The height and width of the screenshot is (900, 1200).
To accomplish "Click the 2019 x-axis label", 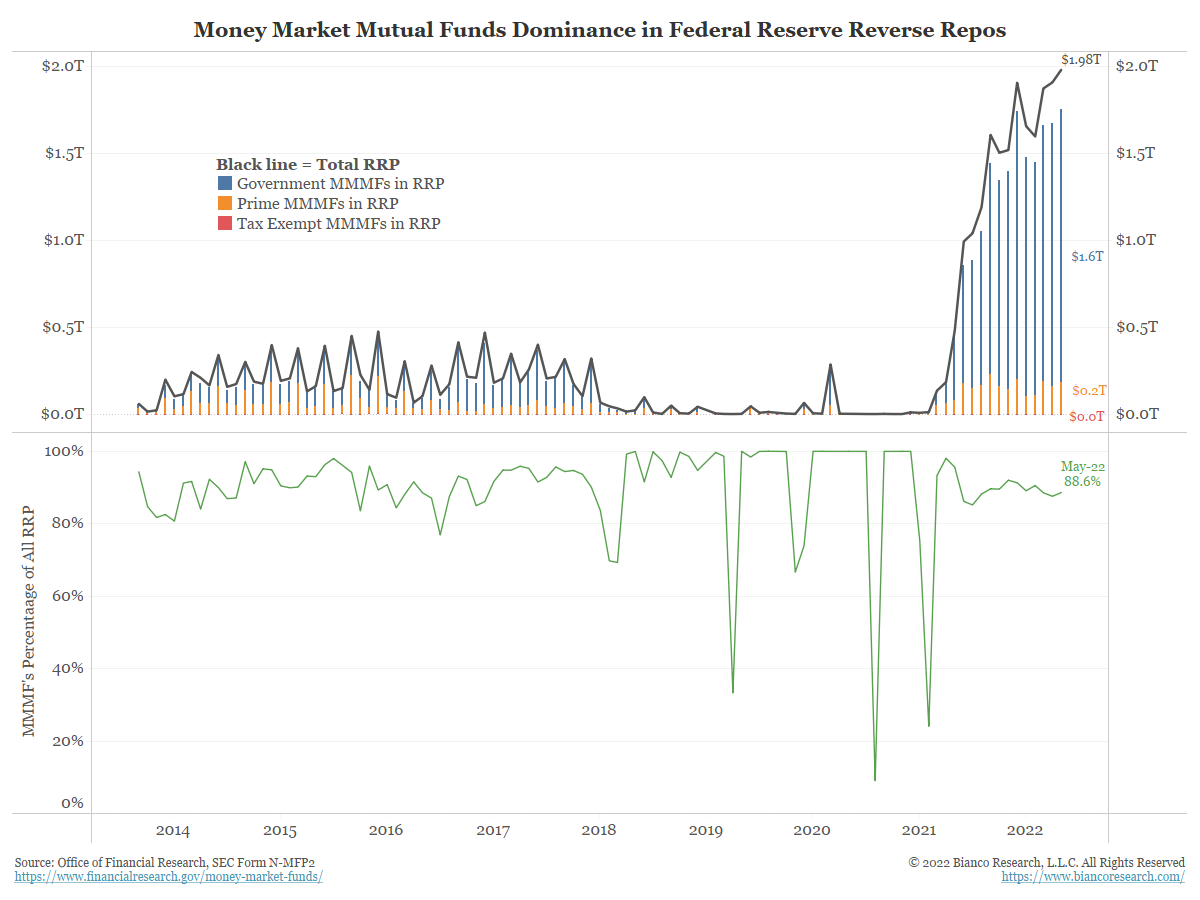I will coord(706,830).
